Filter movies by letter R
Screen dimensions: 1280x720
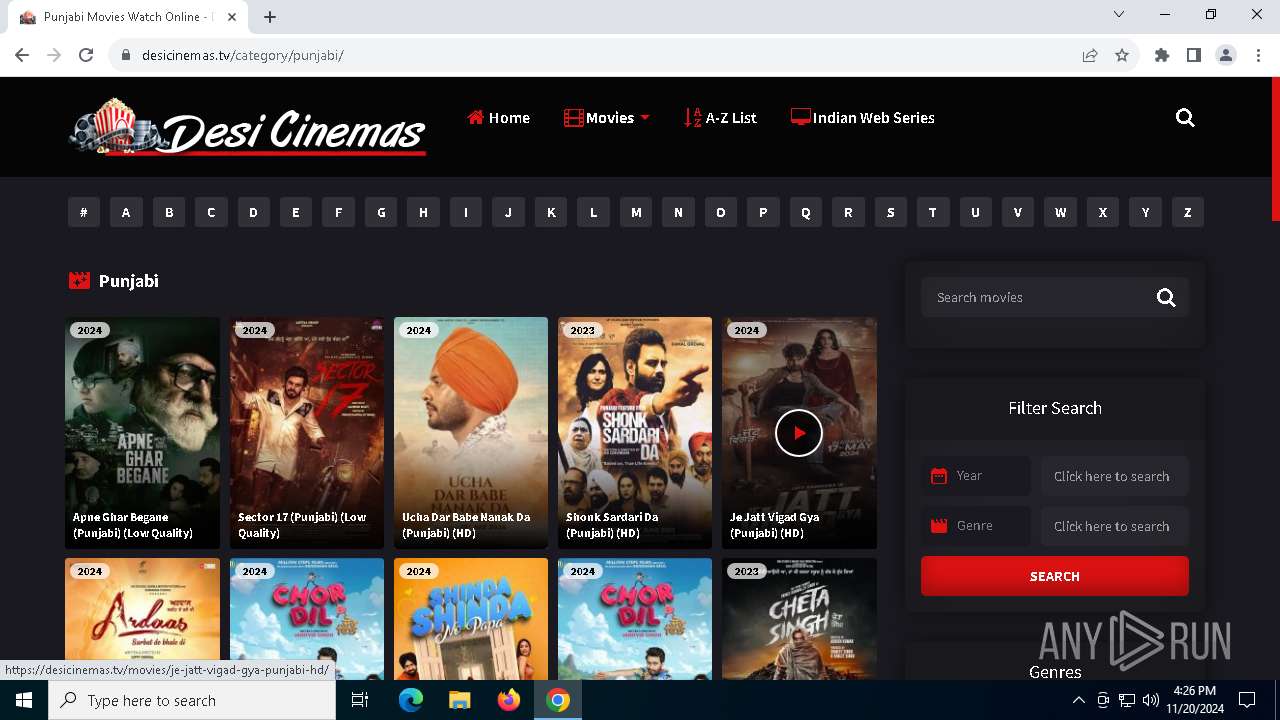pos(848,212)
